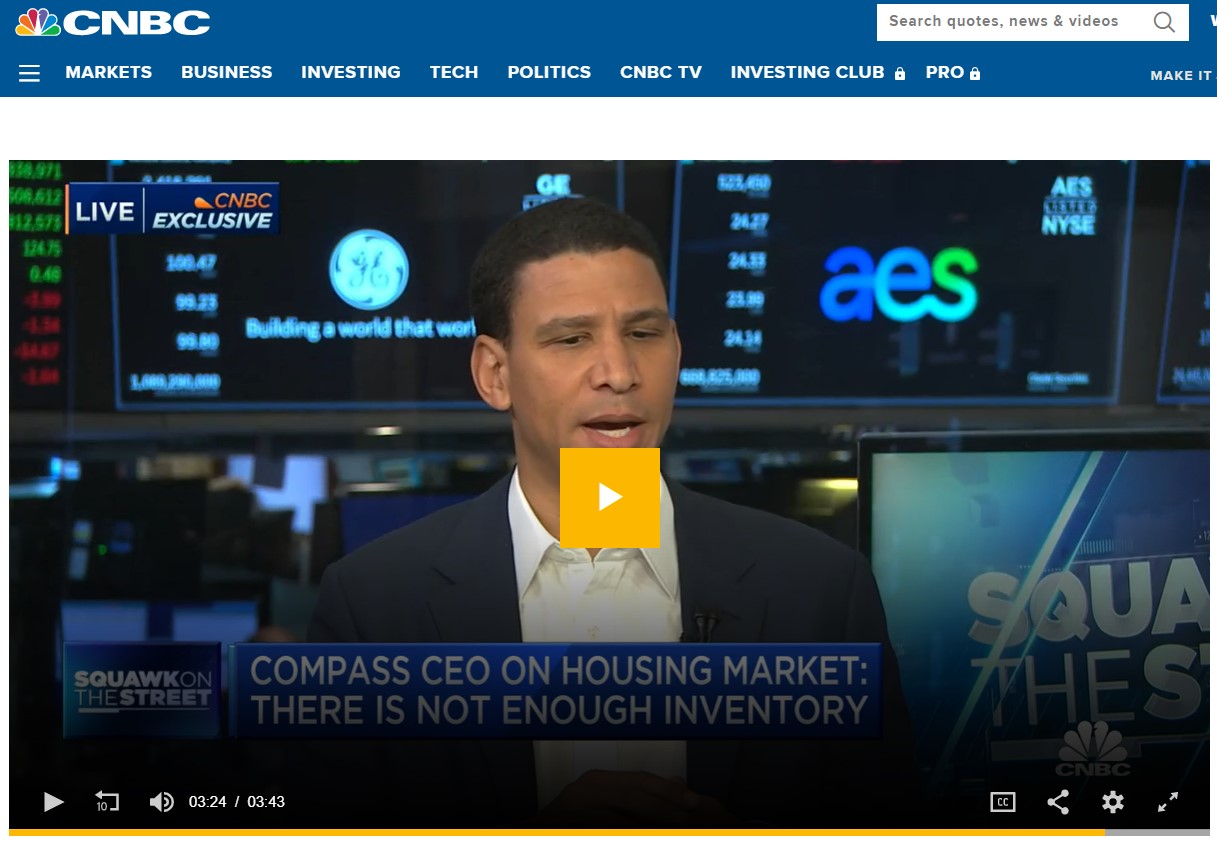The width and height of the screenshot is (1217, 842).
Task: Enter fullscreen video mode
Action: click(x=1168, y=802)
